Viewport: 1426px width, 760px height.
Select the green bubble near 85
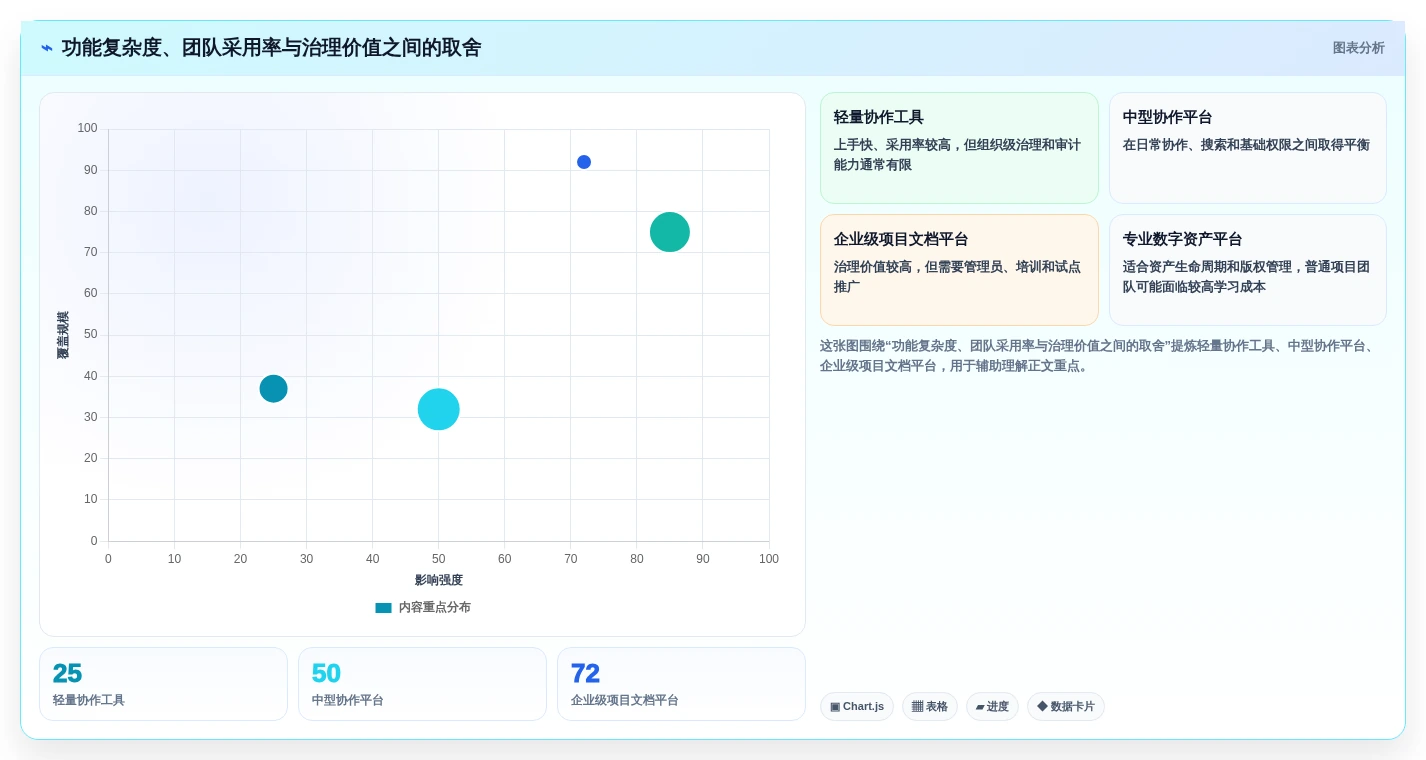(670, 232)
